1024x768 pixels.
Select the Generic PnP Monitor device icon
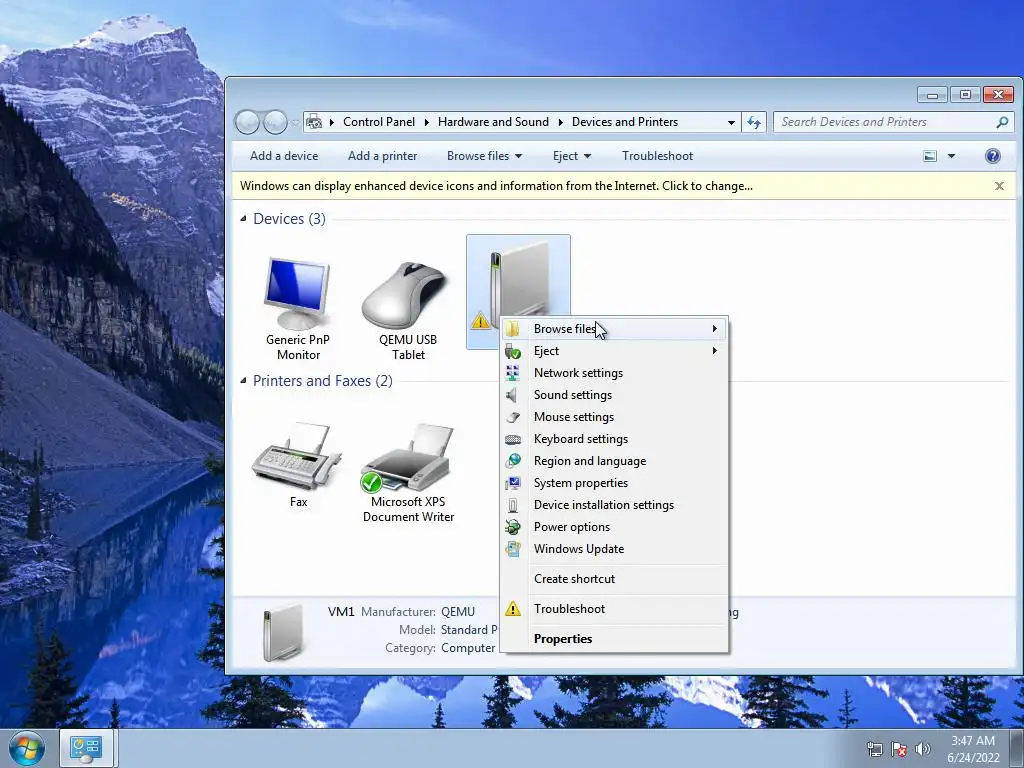click(298, 294)
